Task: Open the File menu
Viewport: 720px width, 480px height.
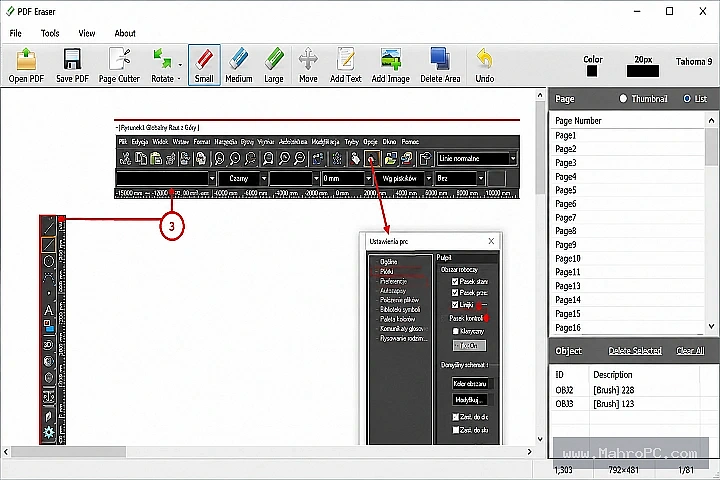Action: [16, 33]
